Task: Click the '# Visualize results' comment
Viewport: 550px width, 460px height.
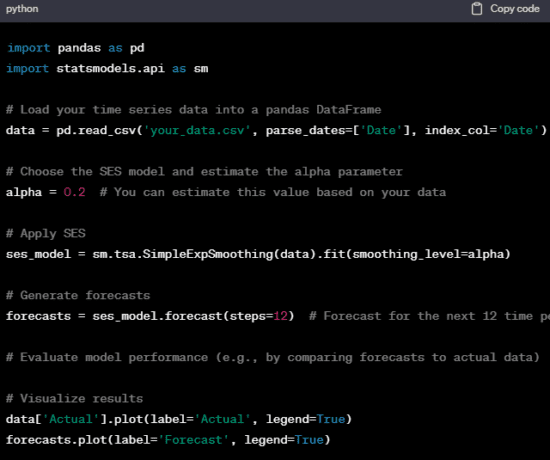Action: 74,399
